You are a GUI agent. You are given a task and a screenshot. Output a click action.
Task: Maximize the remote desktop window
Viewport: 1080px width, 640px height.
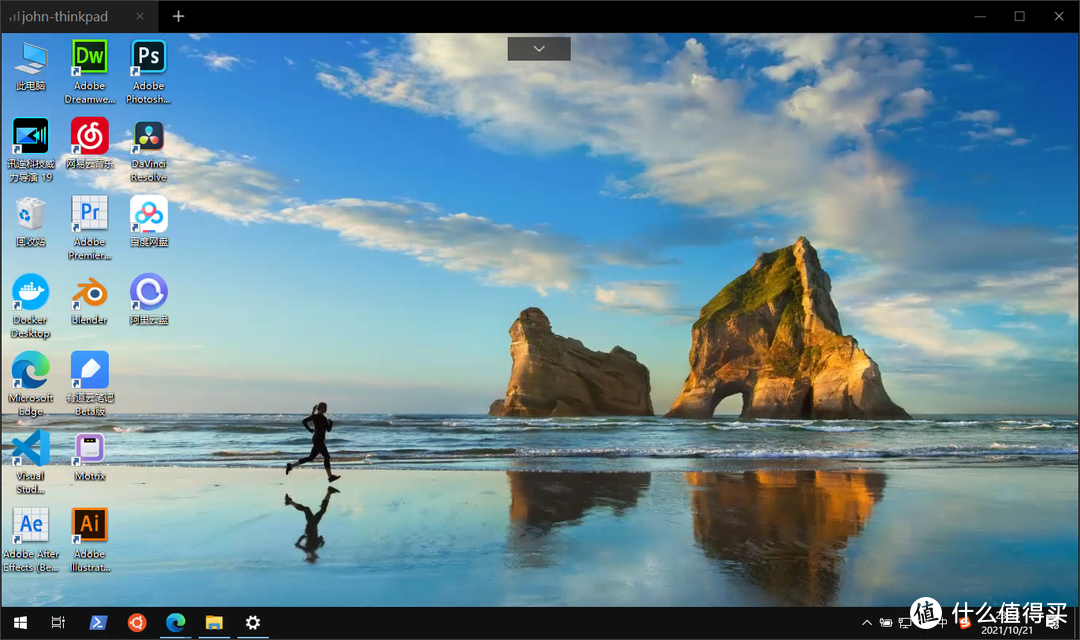pos(1019,16)
